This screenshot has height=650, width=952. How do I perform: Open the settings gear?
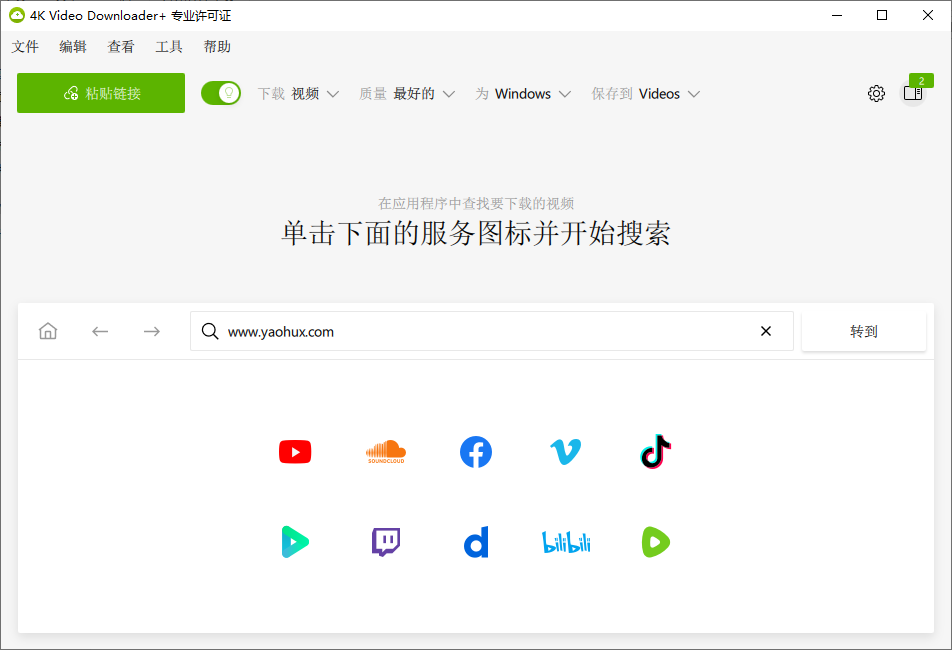click(x=876, y=93)
